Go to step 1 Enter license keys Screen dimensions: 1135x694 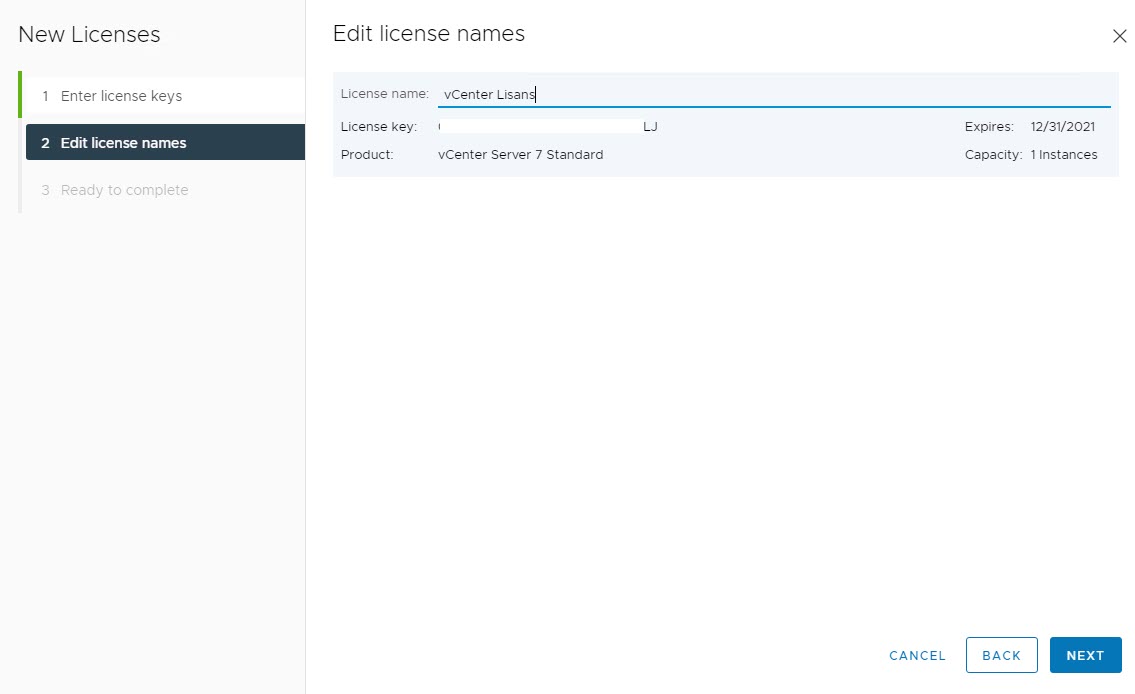point(121,97)
